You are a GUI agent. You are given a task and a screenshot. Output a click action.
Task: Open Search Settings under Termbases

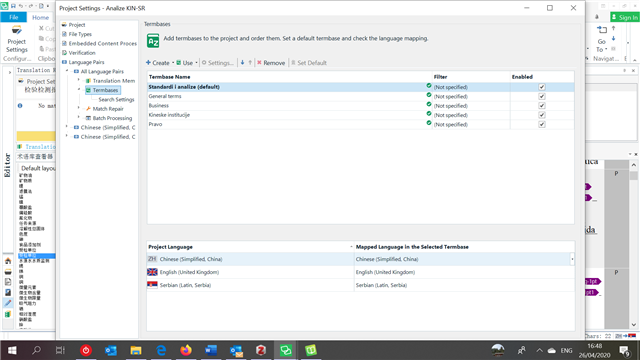116,100
